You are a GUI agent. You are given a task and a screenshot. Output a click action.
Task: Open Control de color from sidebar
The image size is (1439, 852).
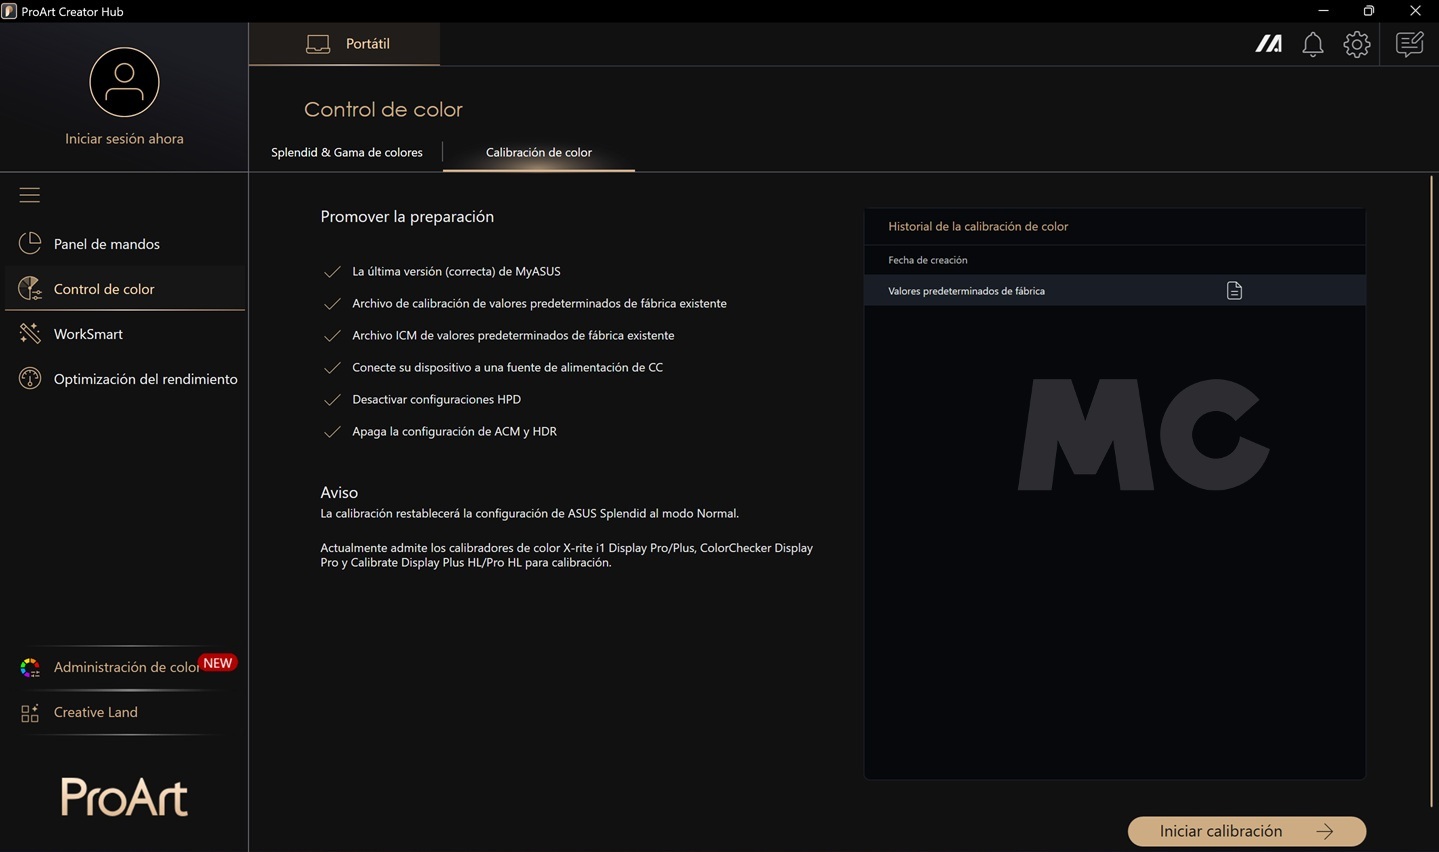tap(126, 289)
